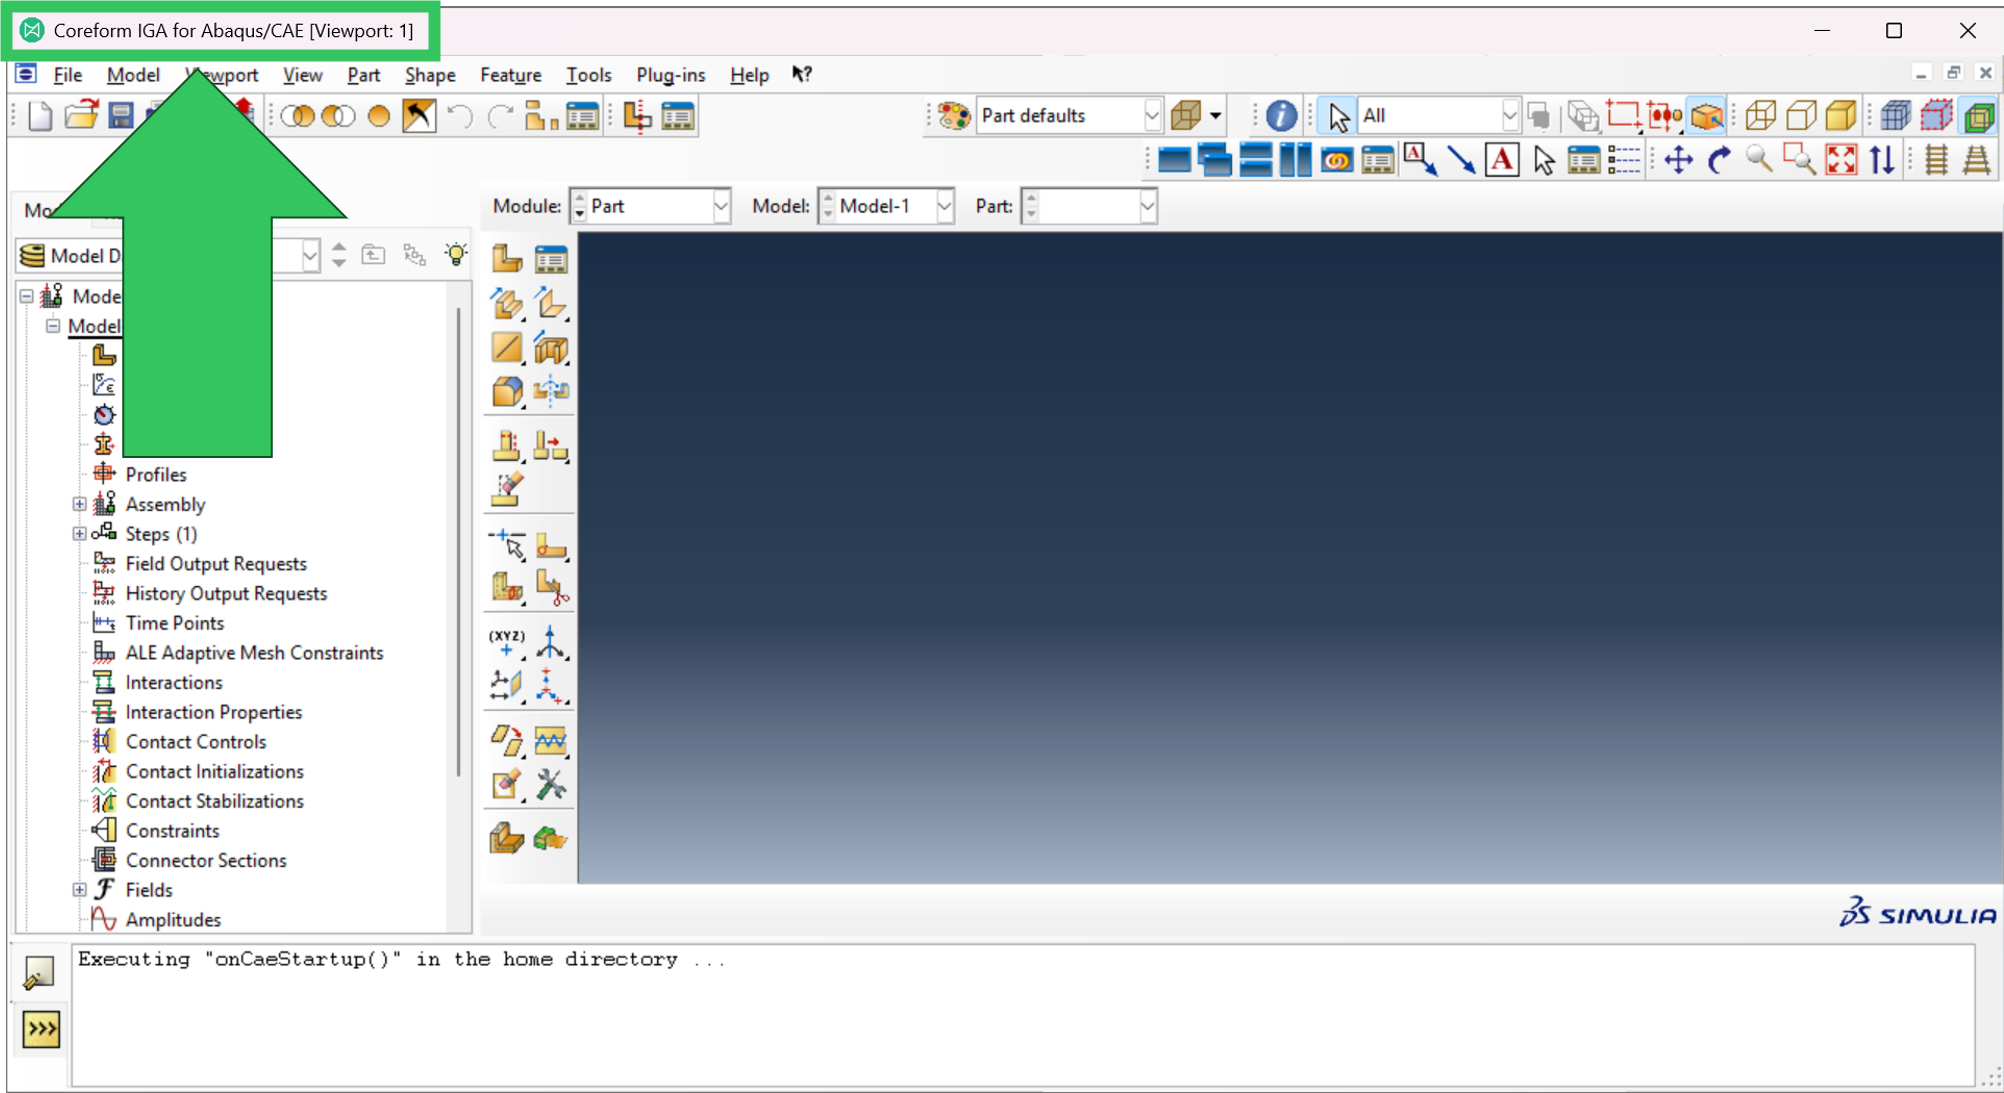The width and height of the screenshot is (2004, 1093).
Task: Select the Create Datum CSYS tool
Action: (x=551, y=686)
